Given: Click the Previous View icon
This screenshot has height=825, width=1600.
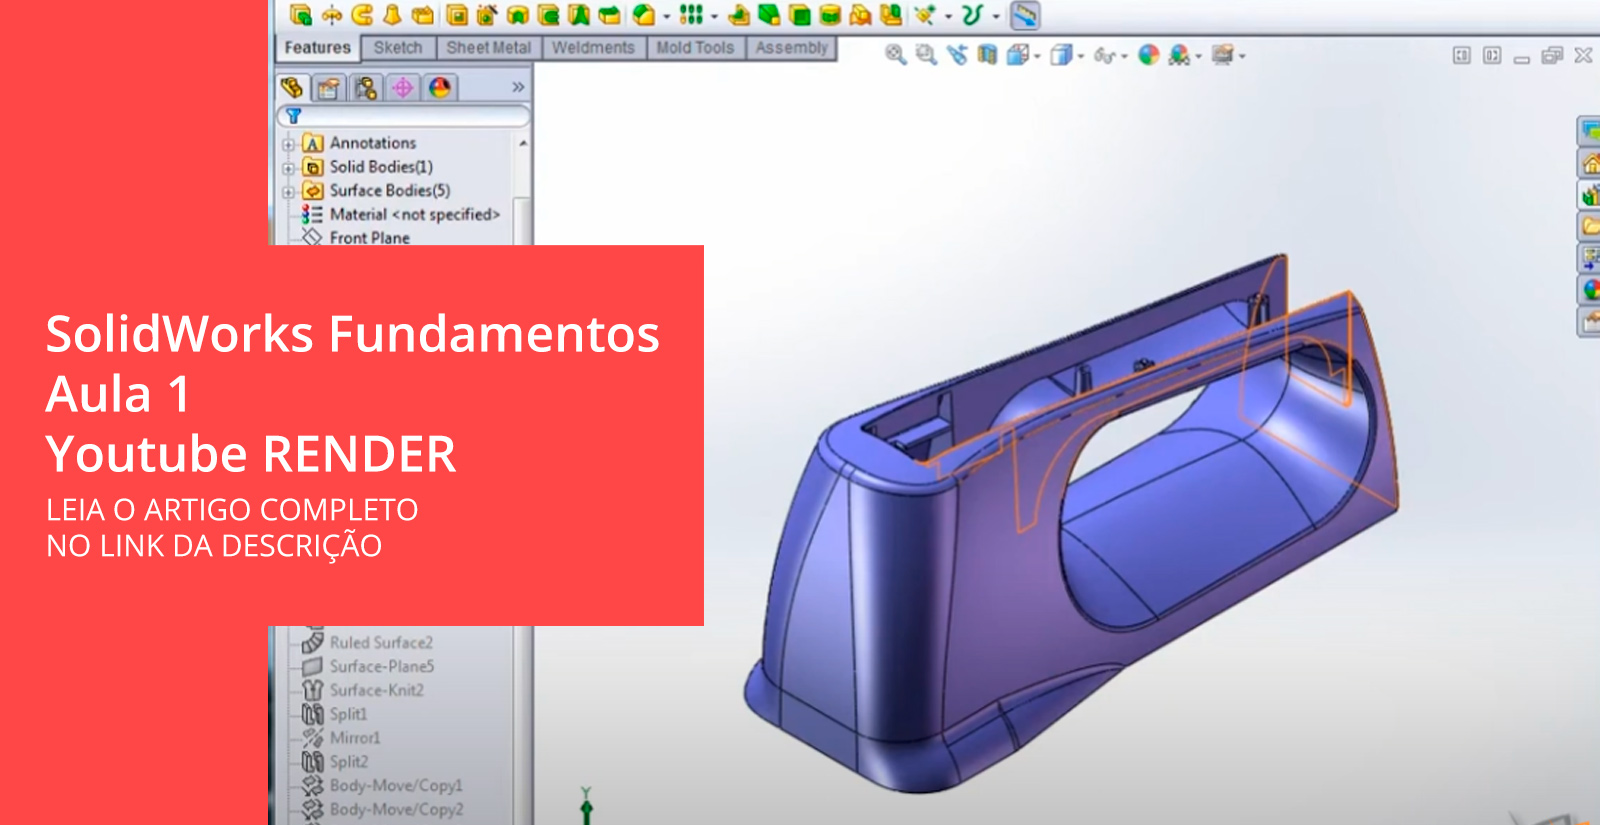Looking at the screenshot, I should tap(957, 55).
